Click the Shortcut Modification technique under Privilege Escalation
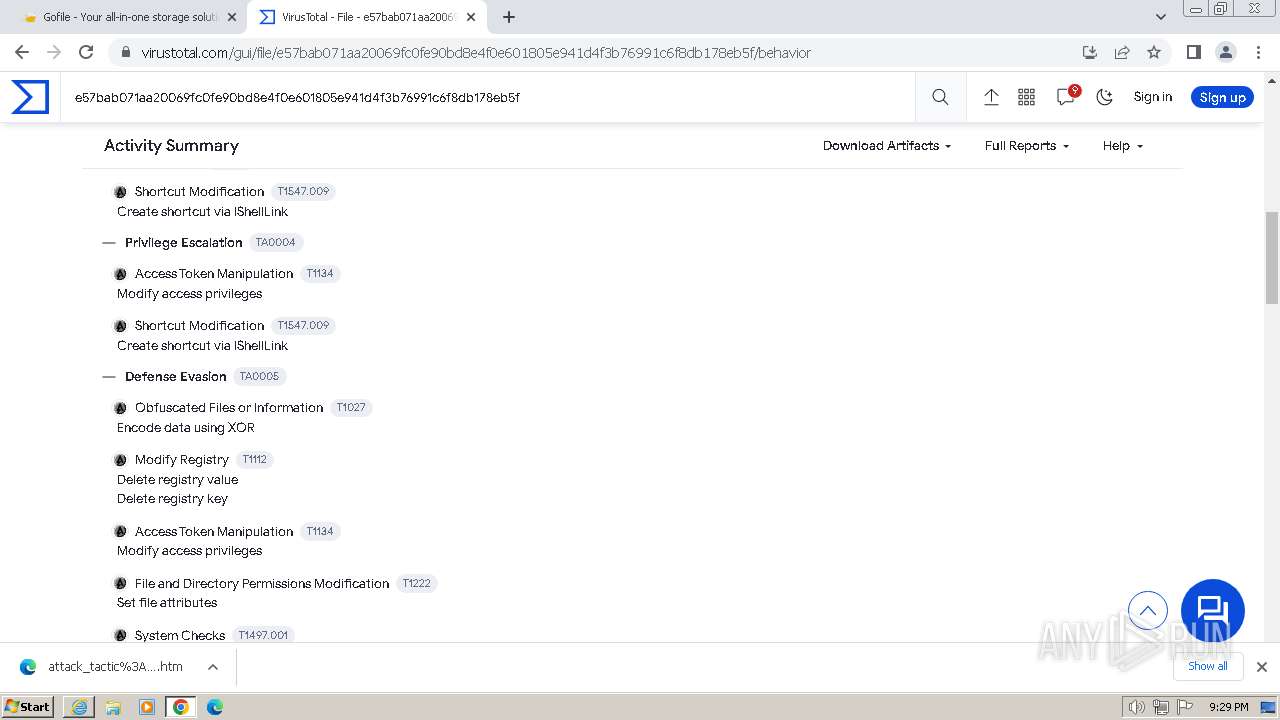This screenshot has width=1280, height=720. [x=200, y=325]
